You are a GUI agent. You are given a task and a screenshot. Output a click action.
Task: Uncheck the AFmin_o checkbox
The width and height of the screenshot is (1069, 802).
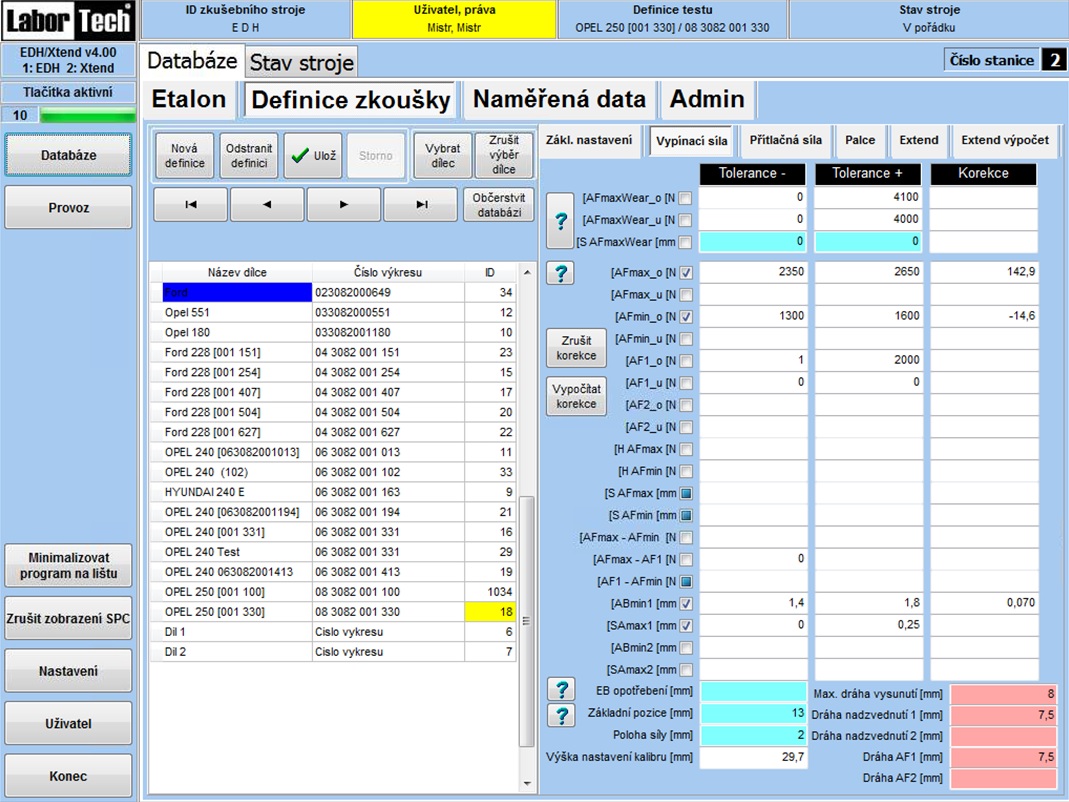(686, 317)
